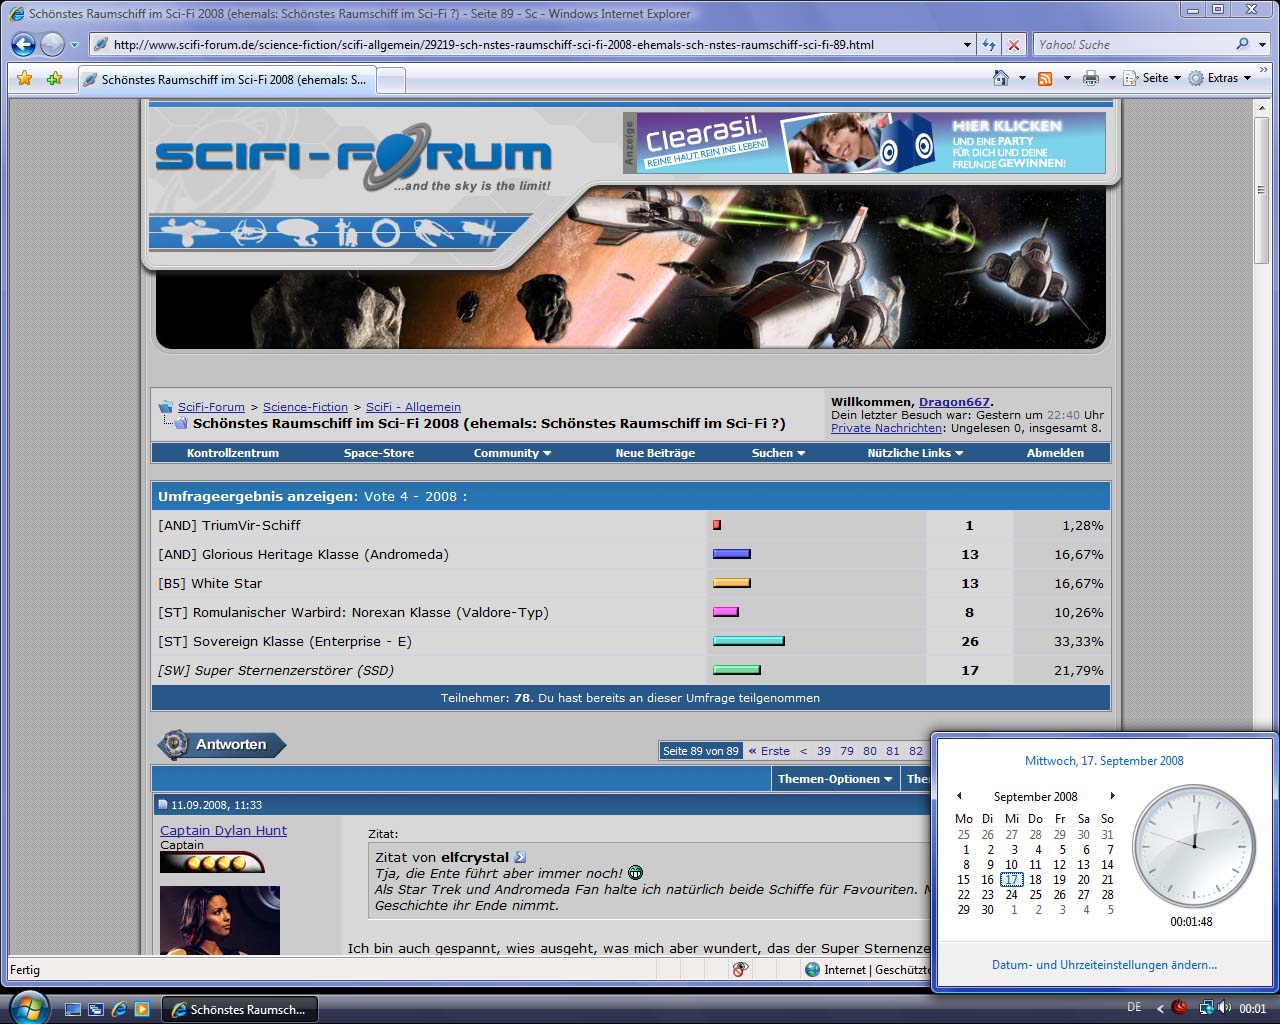Click the Home icon in the command bar
This screenshot has width=1280, height=1024.
pos(1000,78)
